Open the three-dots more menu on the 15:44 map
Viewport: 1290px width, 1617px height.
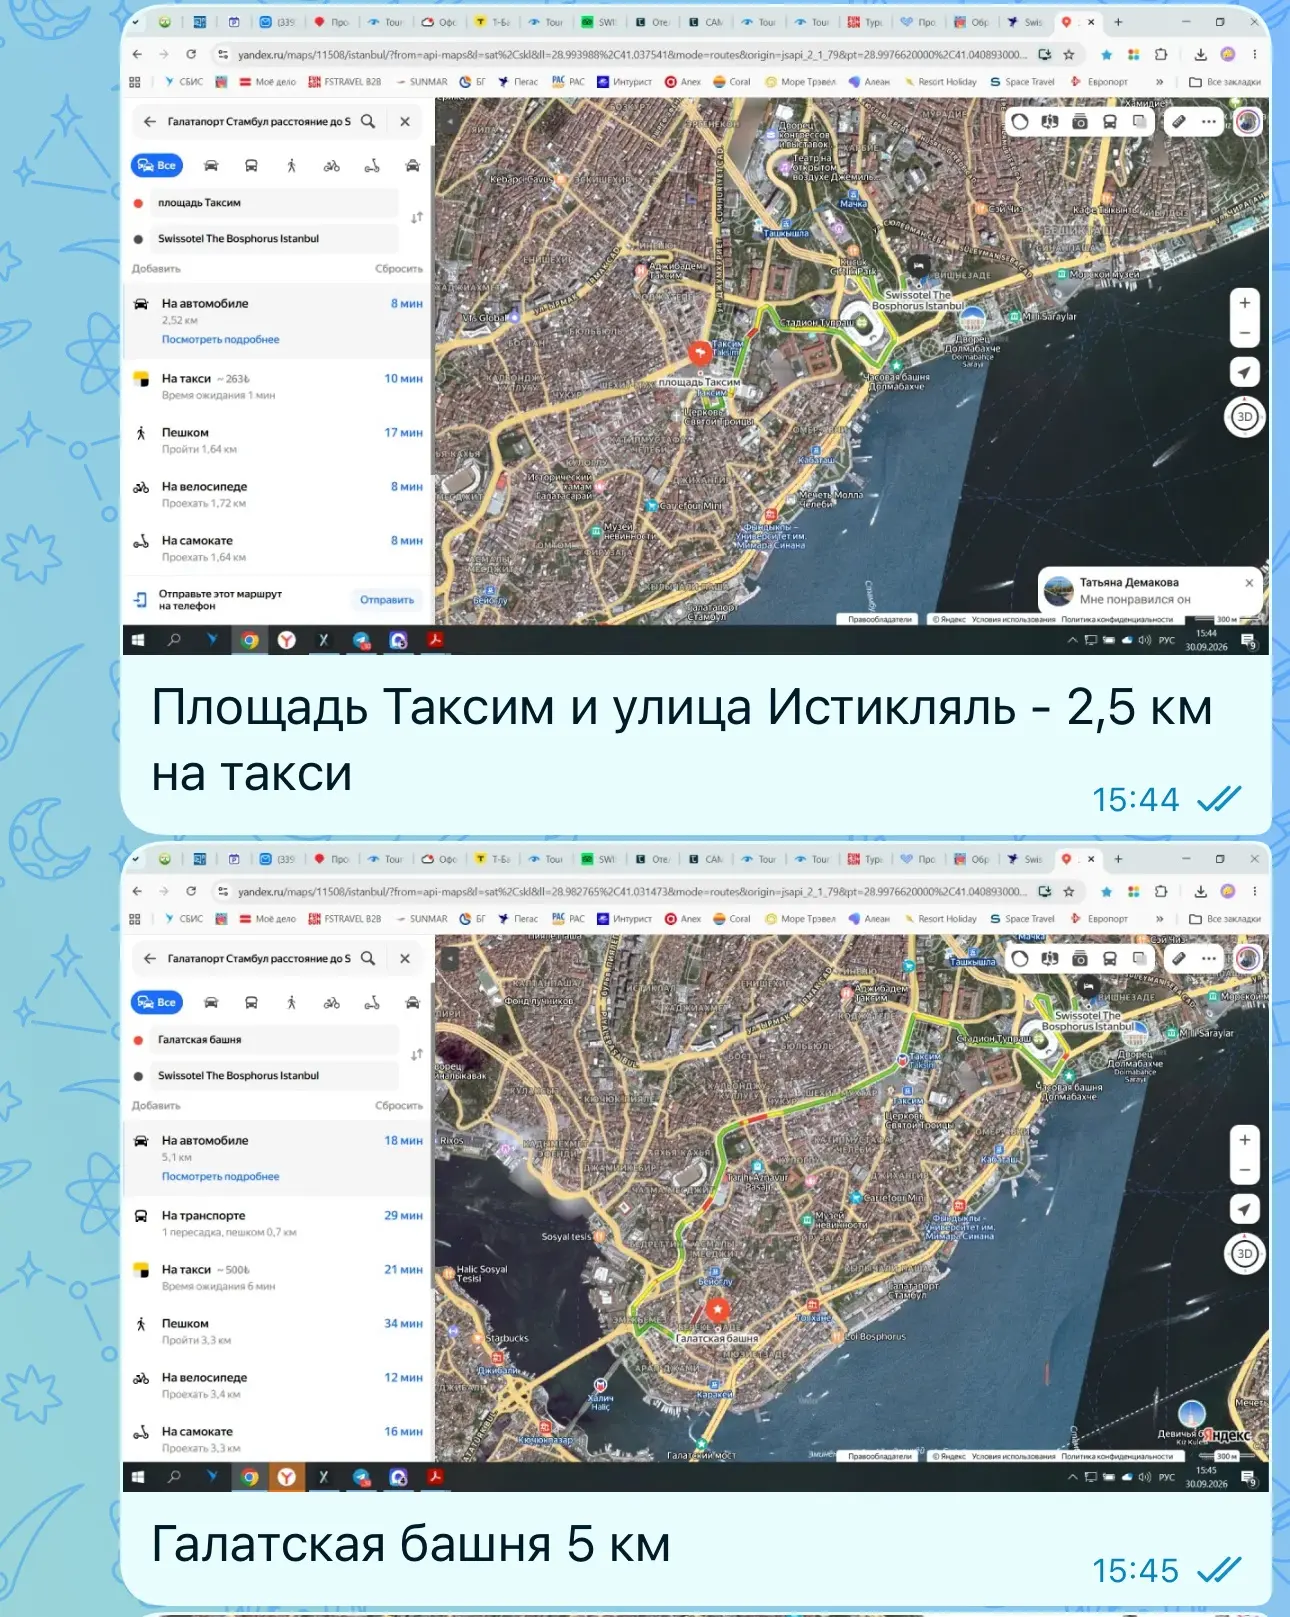[1209, 122]
